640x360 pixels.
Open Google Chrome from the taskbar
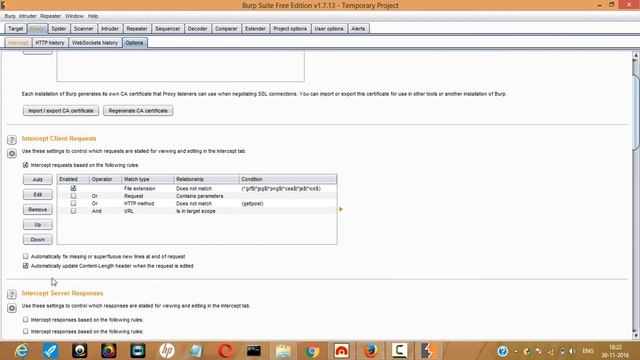tap(312, 351)
